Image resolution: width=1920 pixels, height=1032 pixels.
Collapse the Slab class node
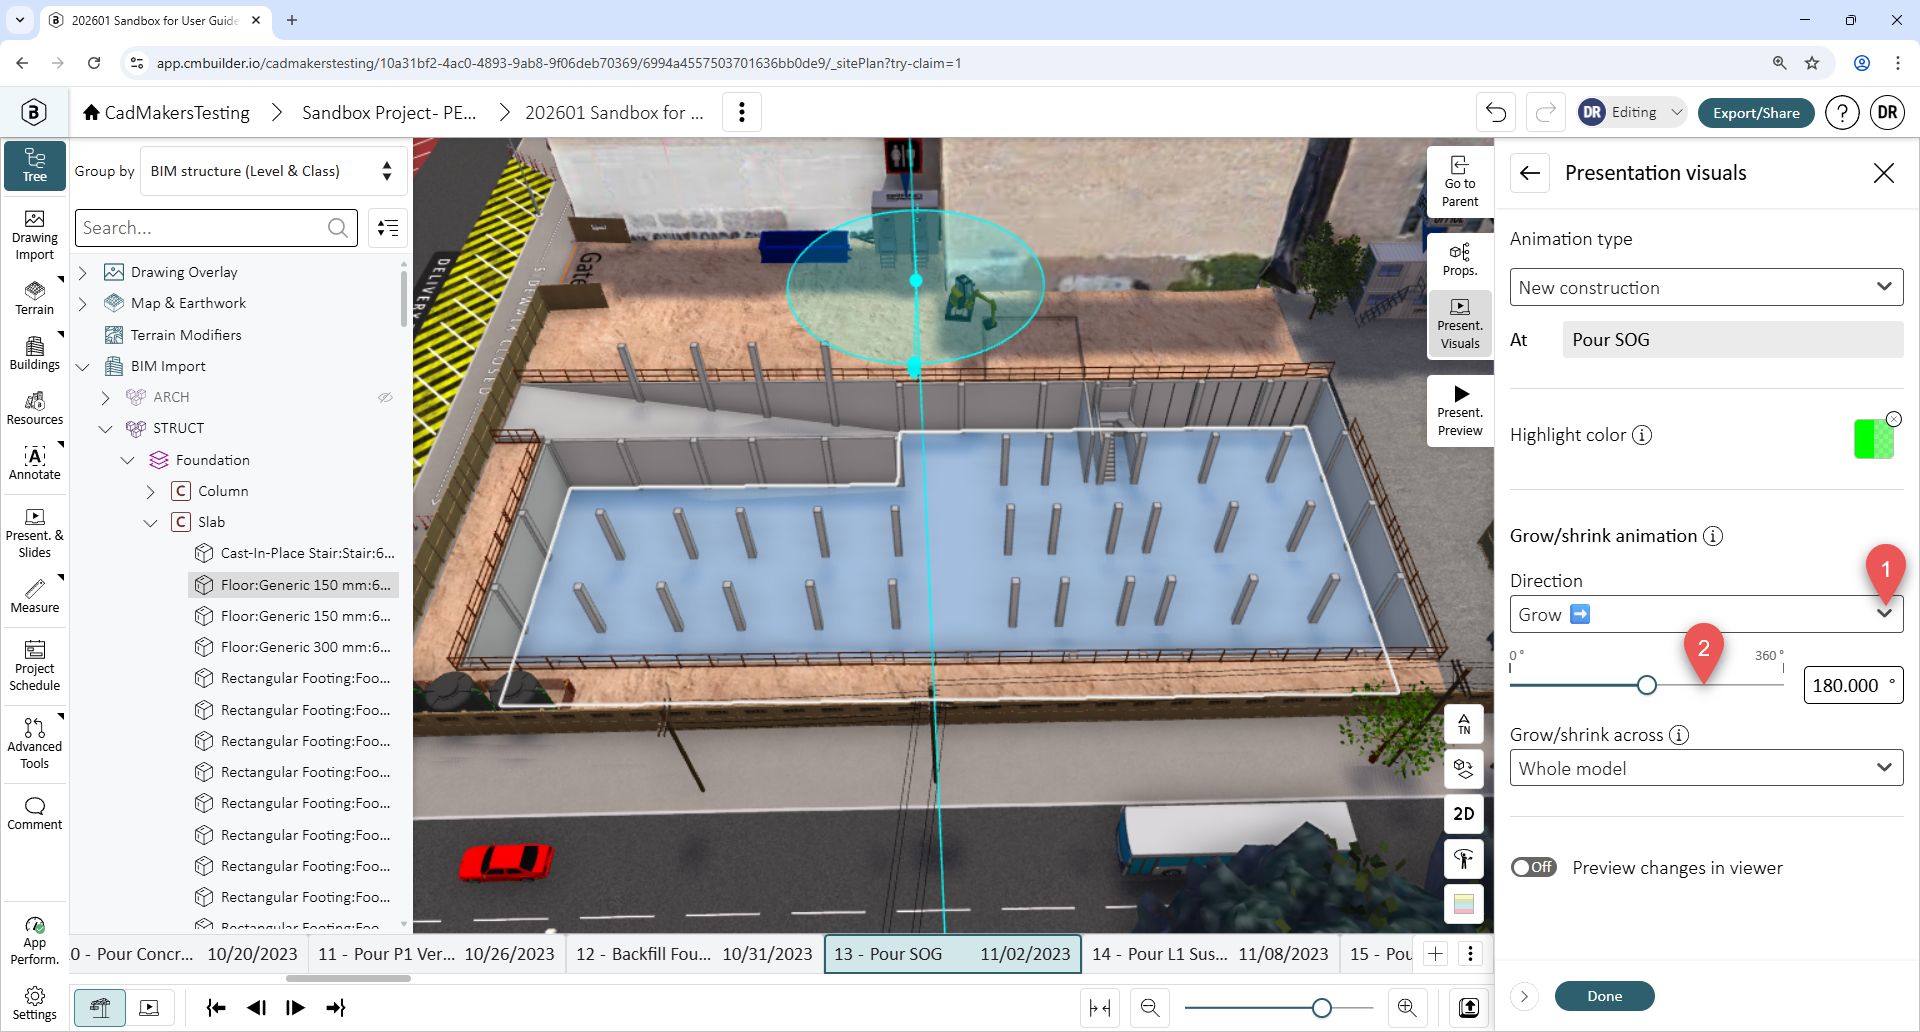pos(150,522)
